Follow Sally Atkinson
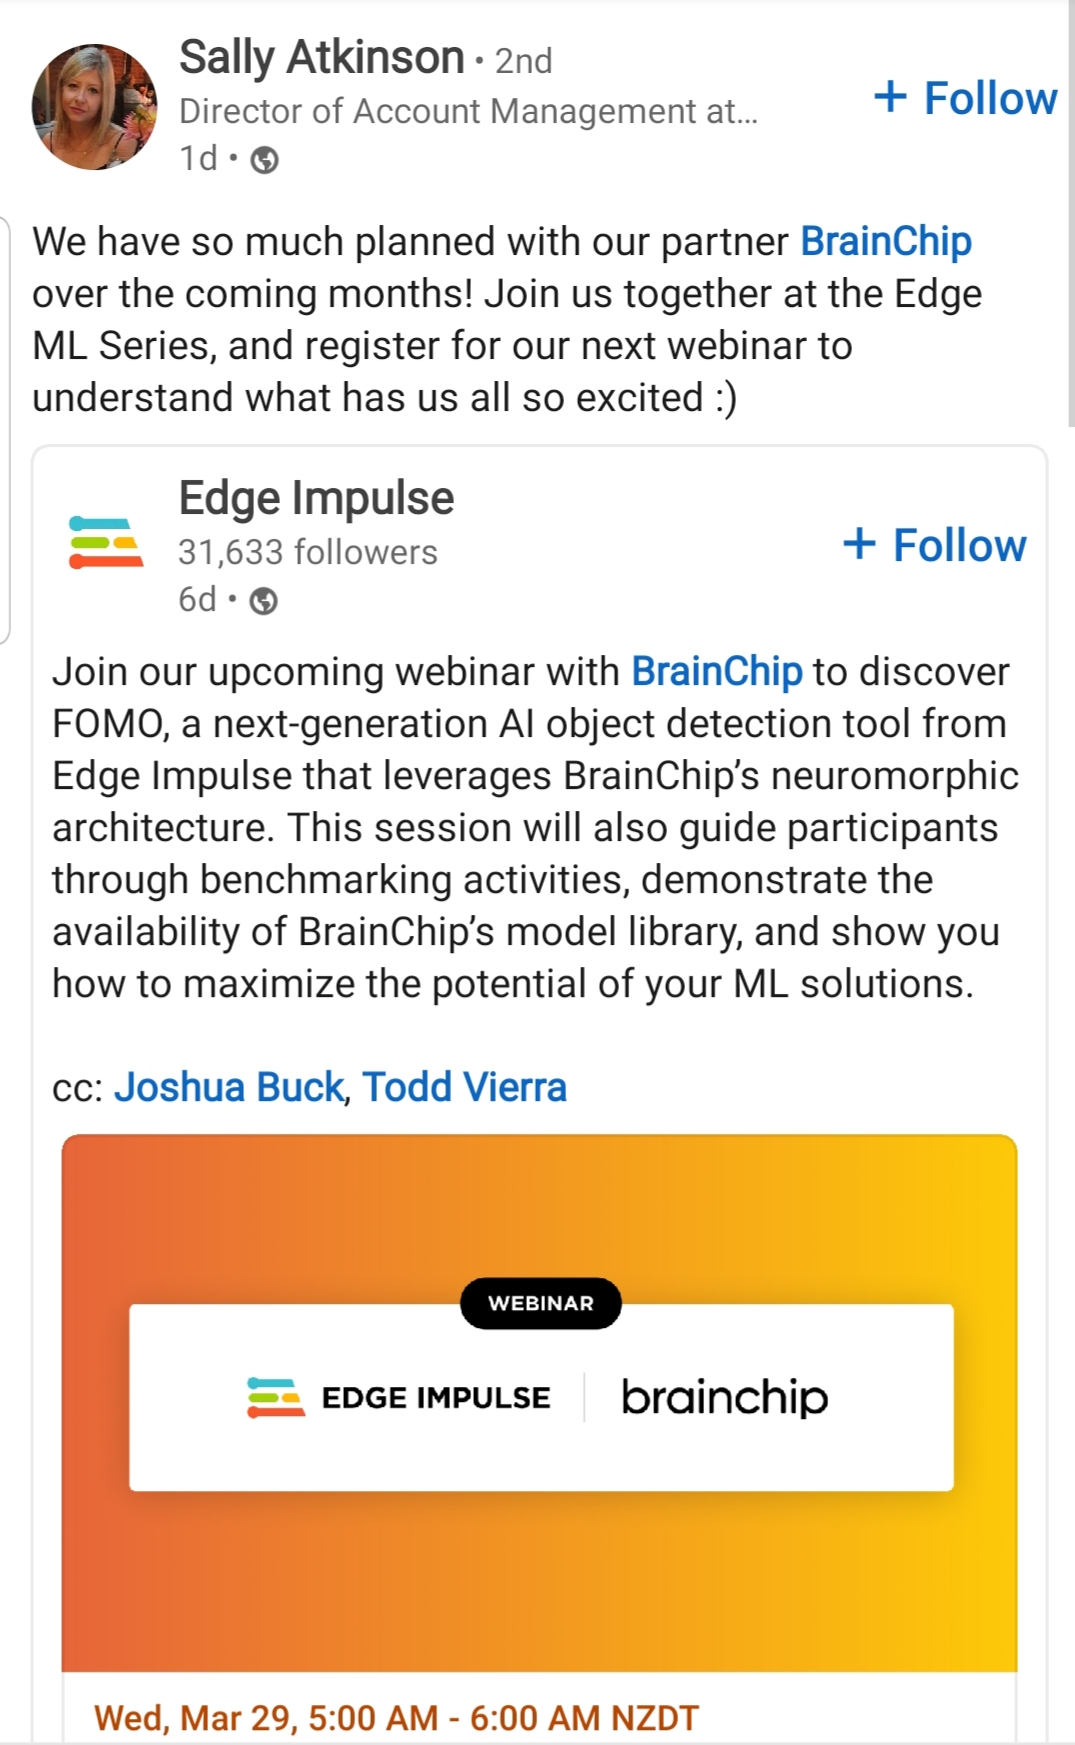The height and width of the screenshot is (1745, 1075). click(x=965, y=98)
